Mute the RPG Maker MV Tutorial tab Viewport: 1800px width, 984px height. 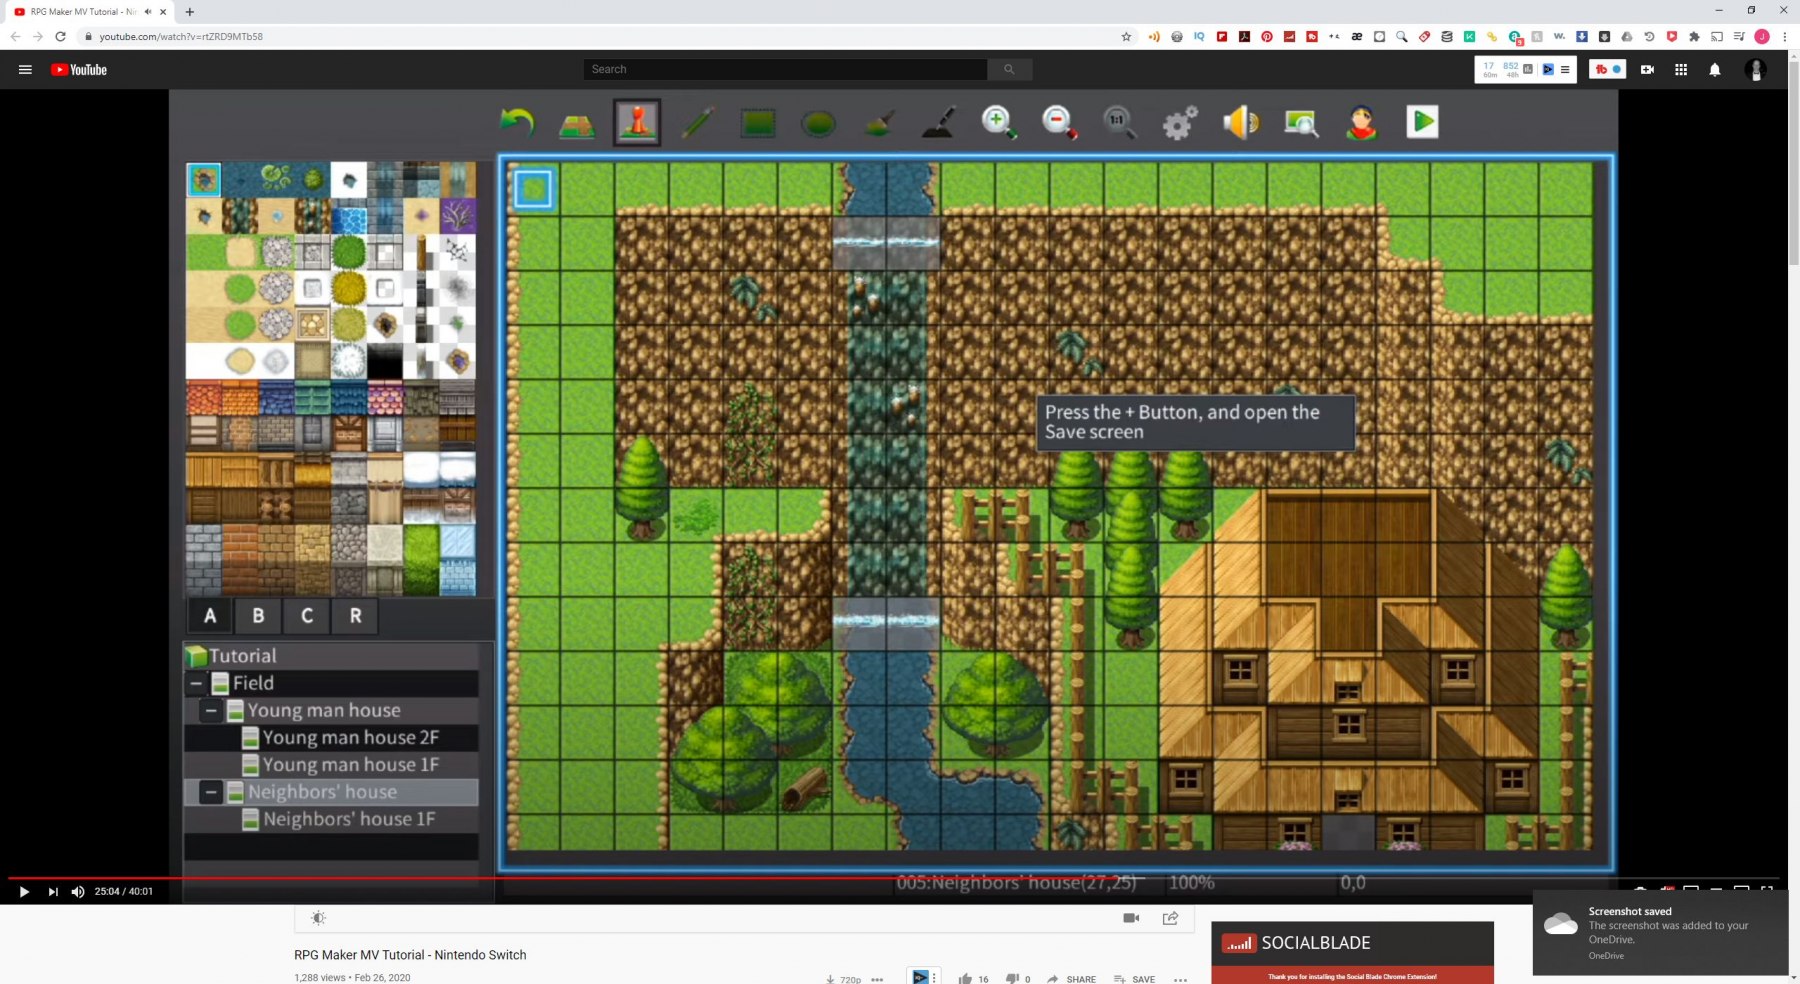click(x=148, y=12)
